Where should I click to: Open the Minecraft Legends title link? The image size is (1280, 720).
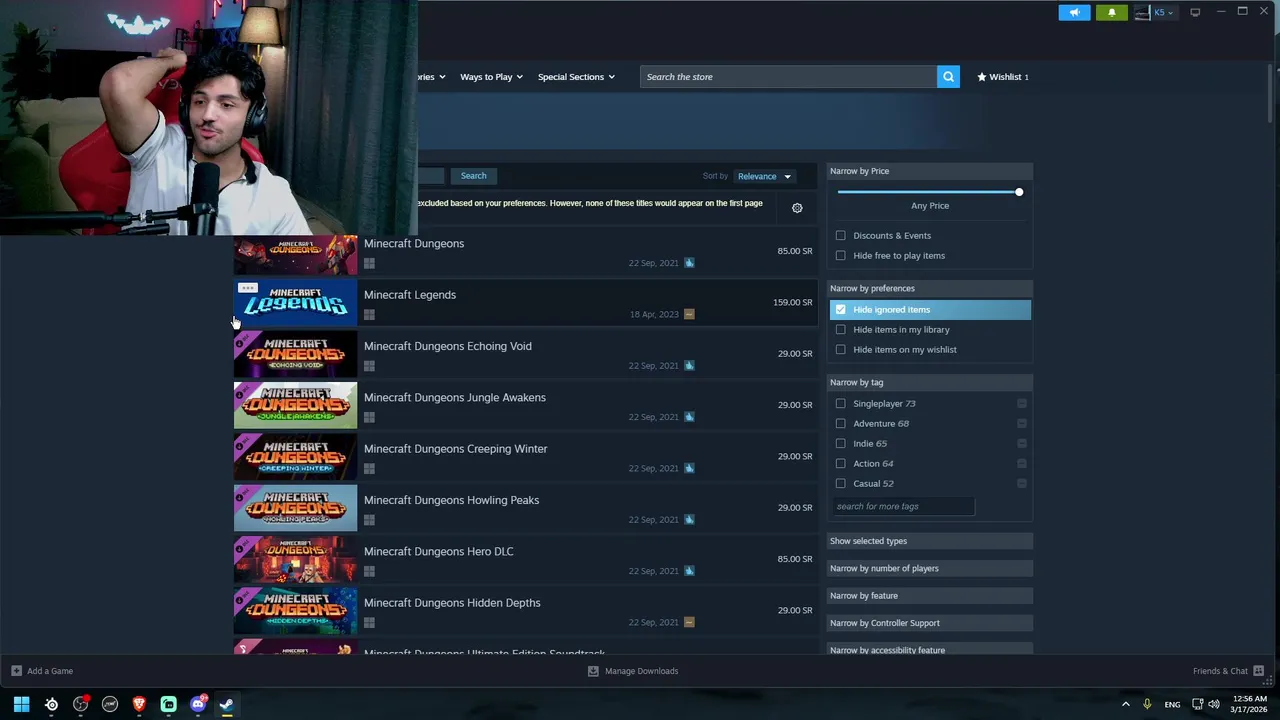pyautogui.click(x=410, y=295)
